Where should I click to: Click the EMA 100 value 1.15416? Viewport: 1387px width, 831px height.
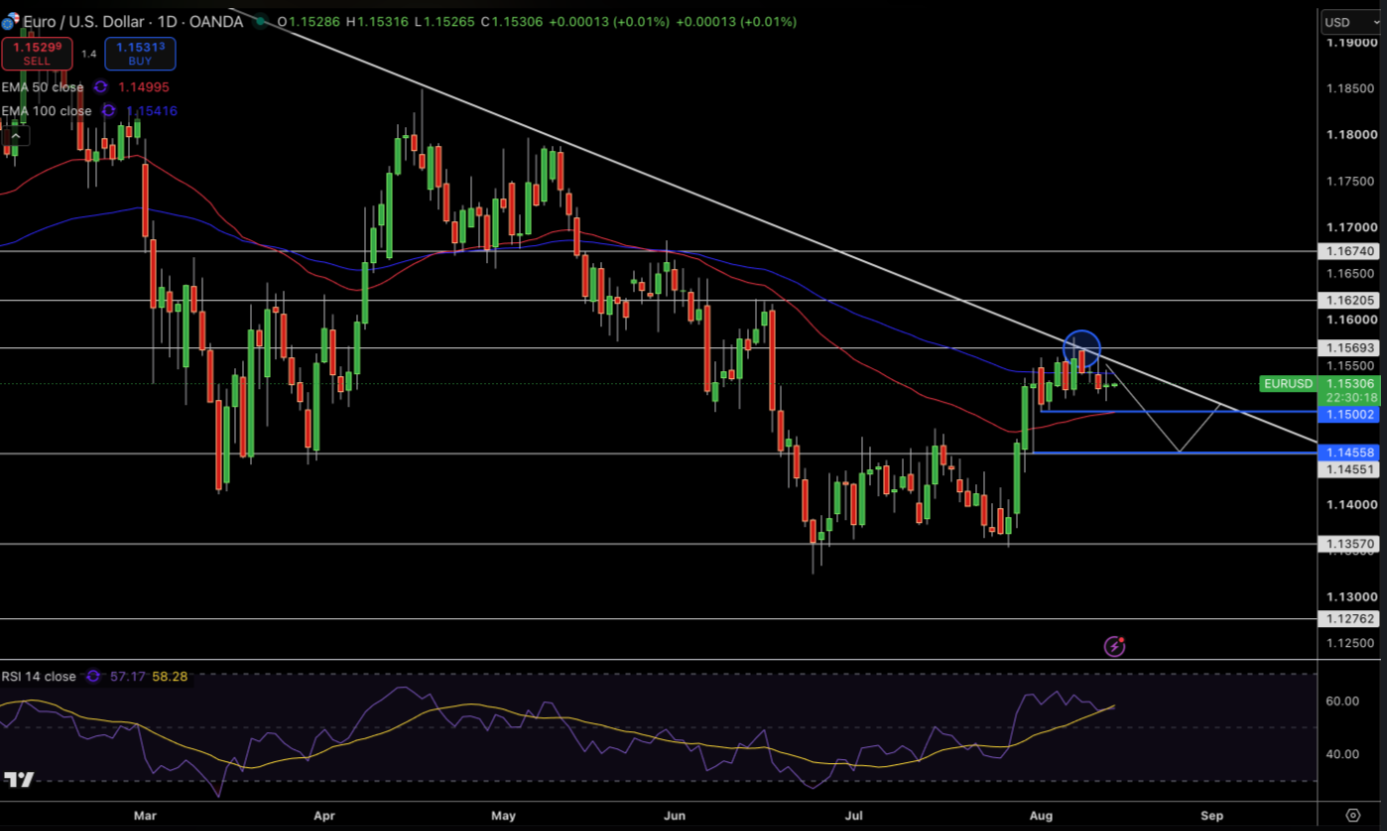click(152, 111)
